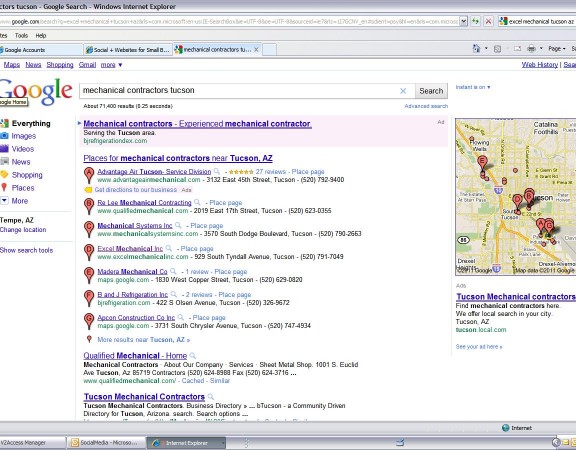This screenshot has width=576, height=450.
Task: Select the News filter icon in sidebar
Action: pyautogui.click(x=4, y=161)
